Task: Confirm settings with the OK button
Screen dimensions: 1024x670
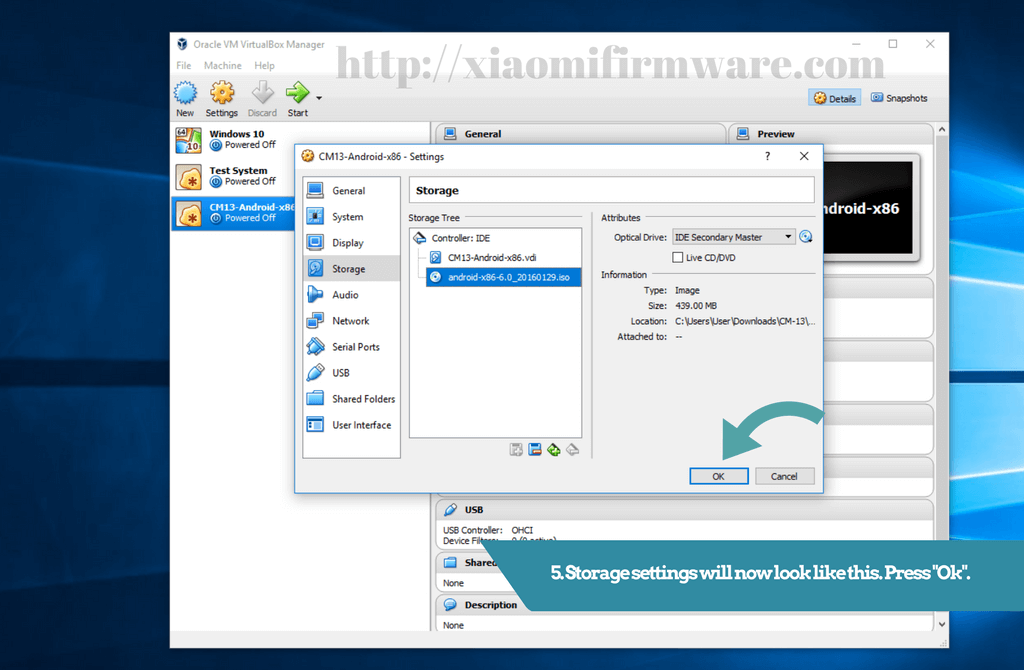Action: [718, 476]
